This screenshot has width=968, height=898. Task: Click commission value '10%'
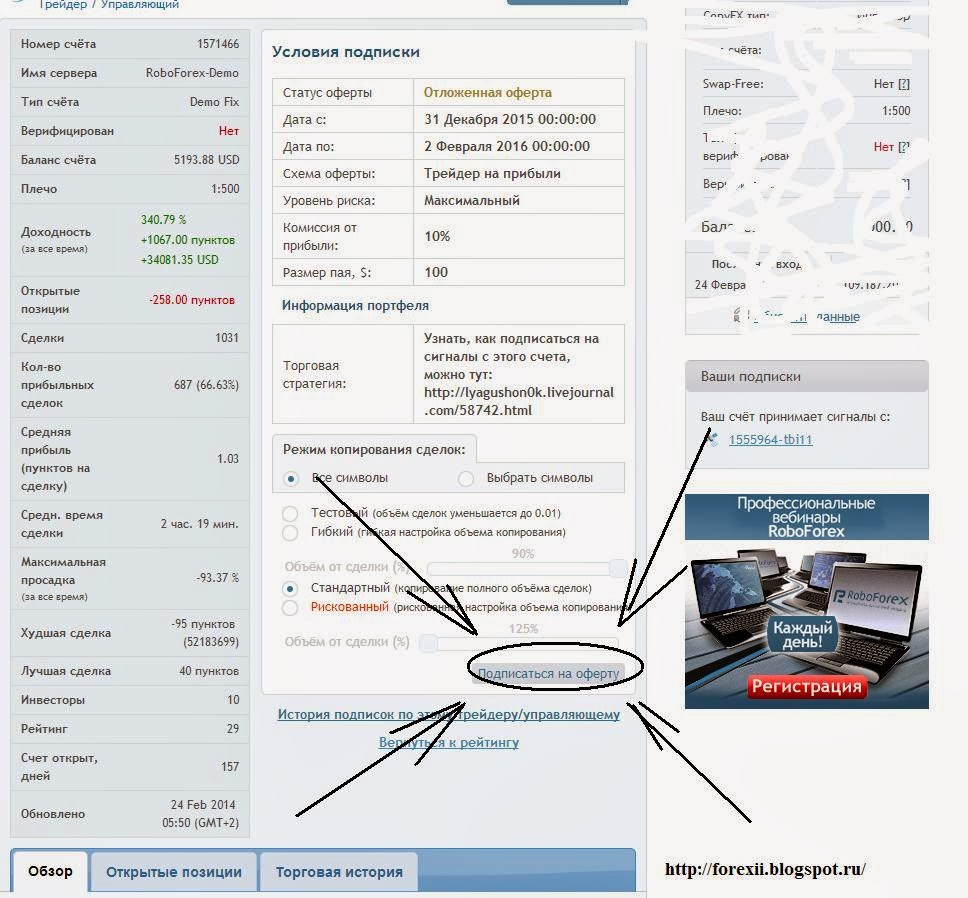pyautogui.click(x=437, y=236)
